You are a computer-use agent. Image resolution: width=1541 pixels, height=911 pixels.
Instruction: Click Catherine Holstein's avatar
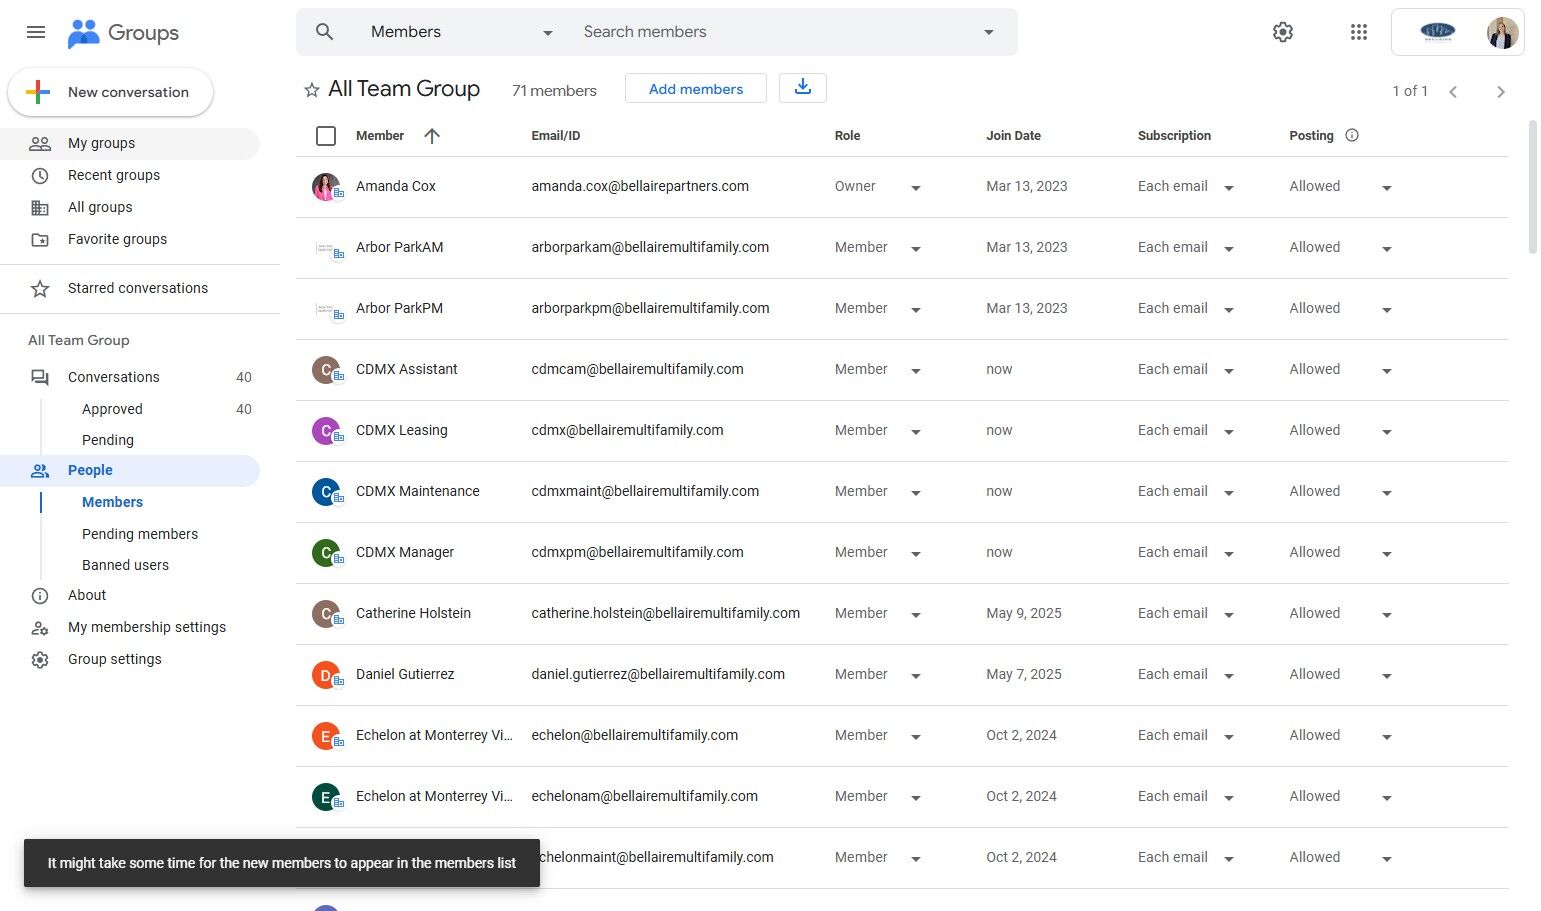326,614
